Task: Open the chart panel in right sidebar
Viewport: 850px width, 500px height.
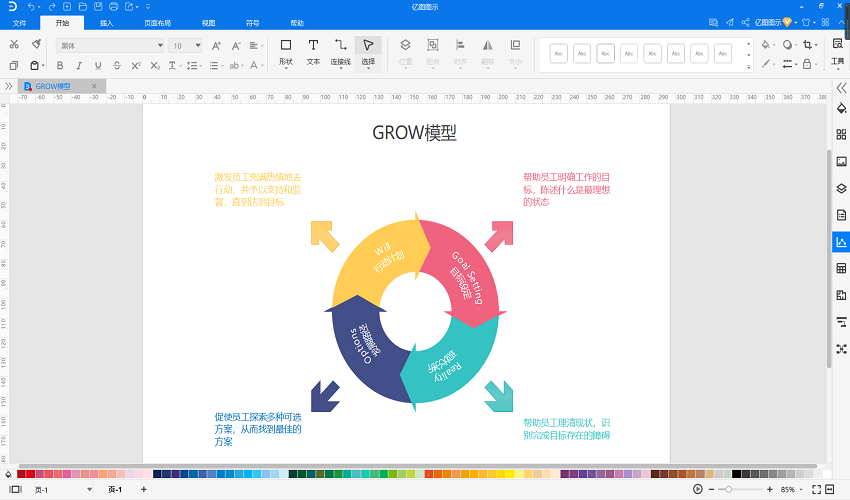Action: point(841,242)
